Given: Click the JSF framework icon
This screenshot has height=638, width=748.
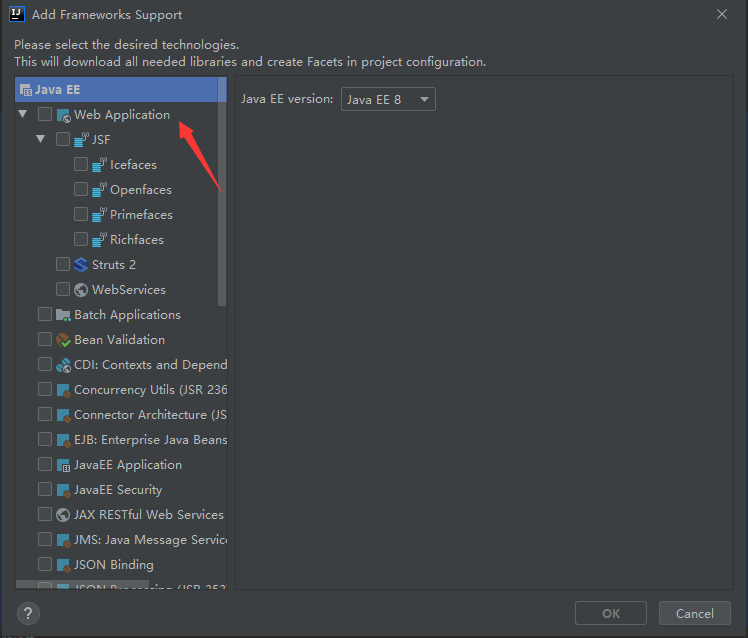Looking at the screenshot, I should (82, 140).
